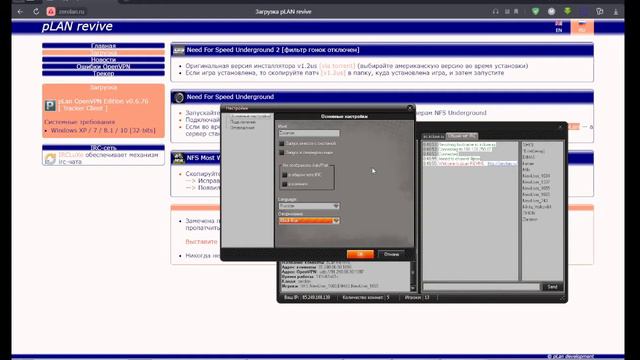The width and height of the screenshot is (640, 360).
Task: Enable the launch-with-system checkbox in settings
Action: tap(281, 144)
